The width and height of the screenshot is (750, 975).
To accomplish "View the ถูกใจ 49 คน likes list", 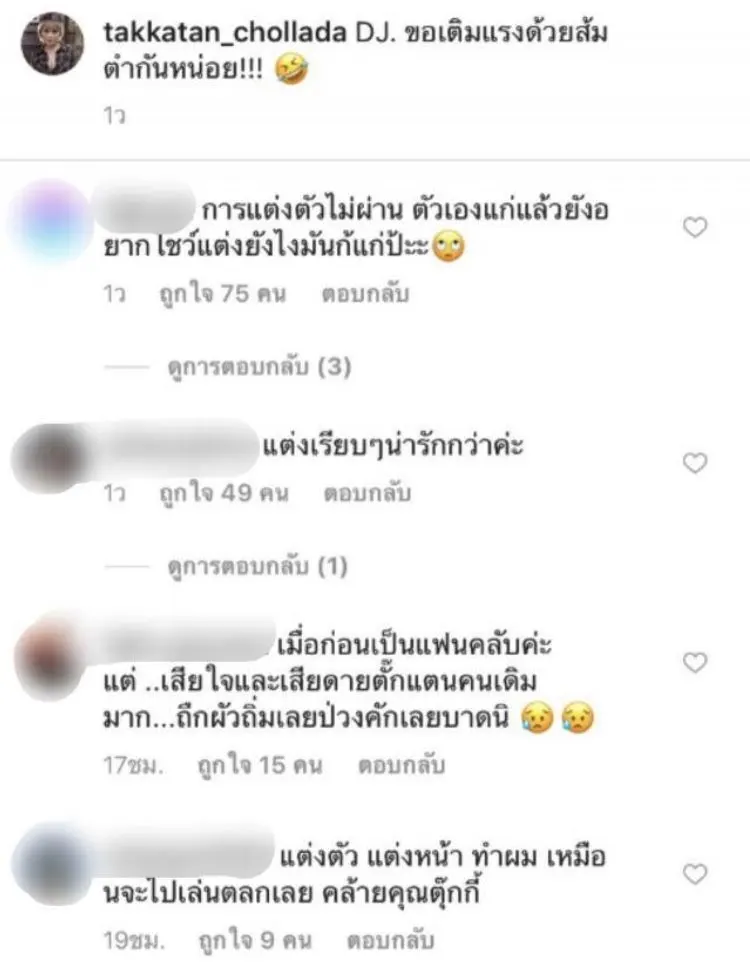I will 224,493.
